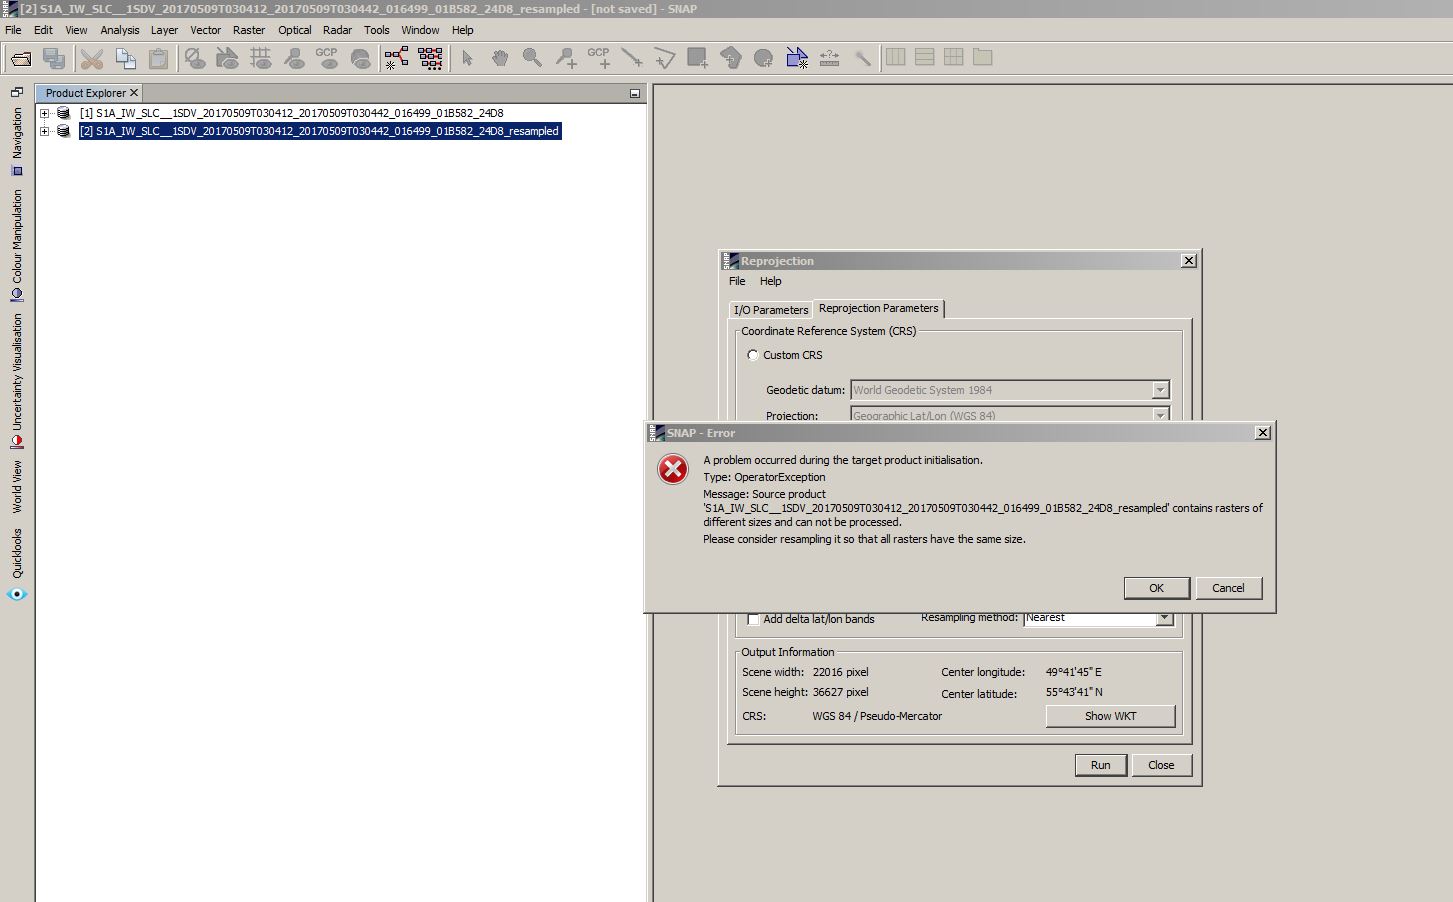Click OK in the SNAP Error dialog
1453x902 pixels.
(x=1156, y=588)
